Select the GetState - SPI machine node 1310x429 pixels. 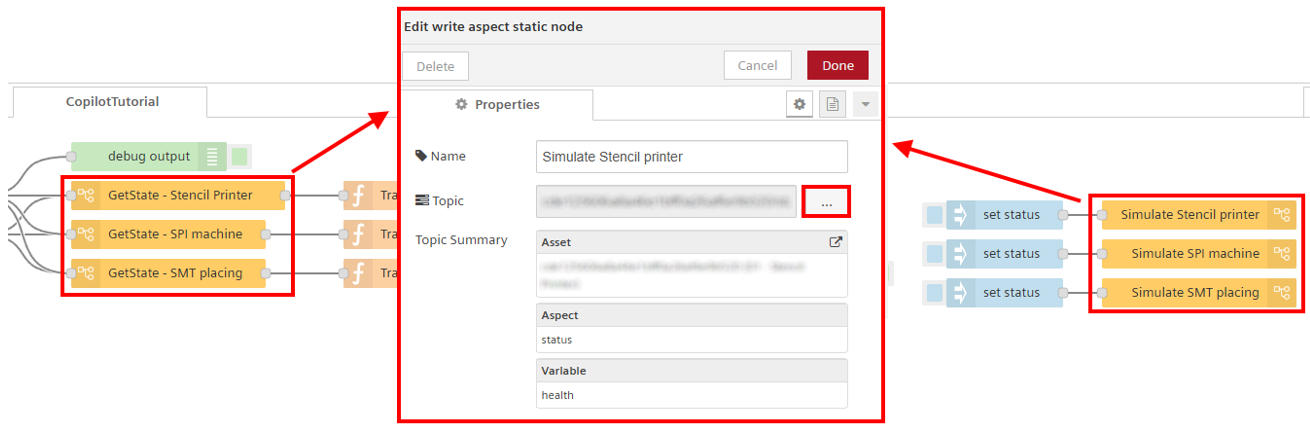175,234
